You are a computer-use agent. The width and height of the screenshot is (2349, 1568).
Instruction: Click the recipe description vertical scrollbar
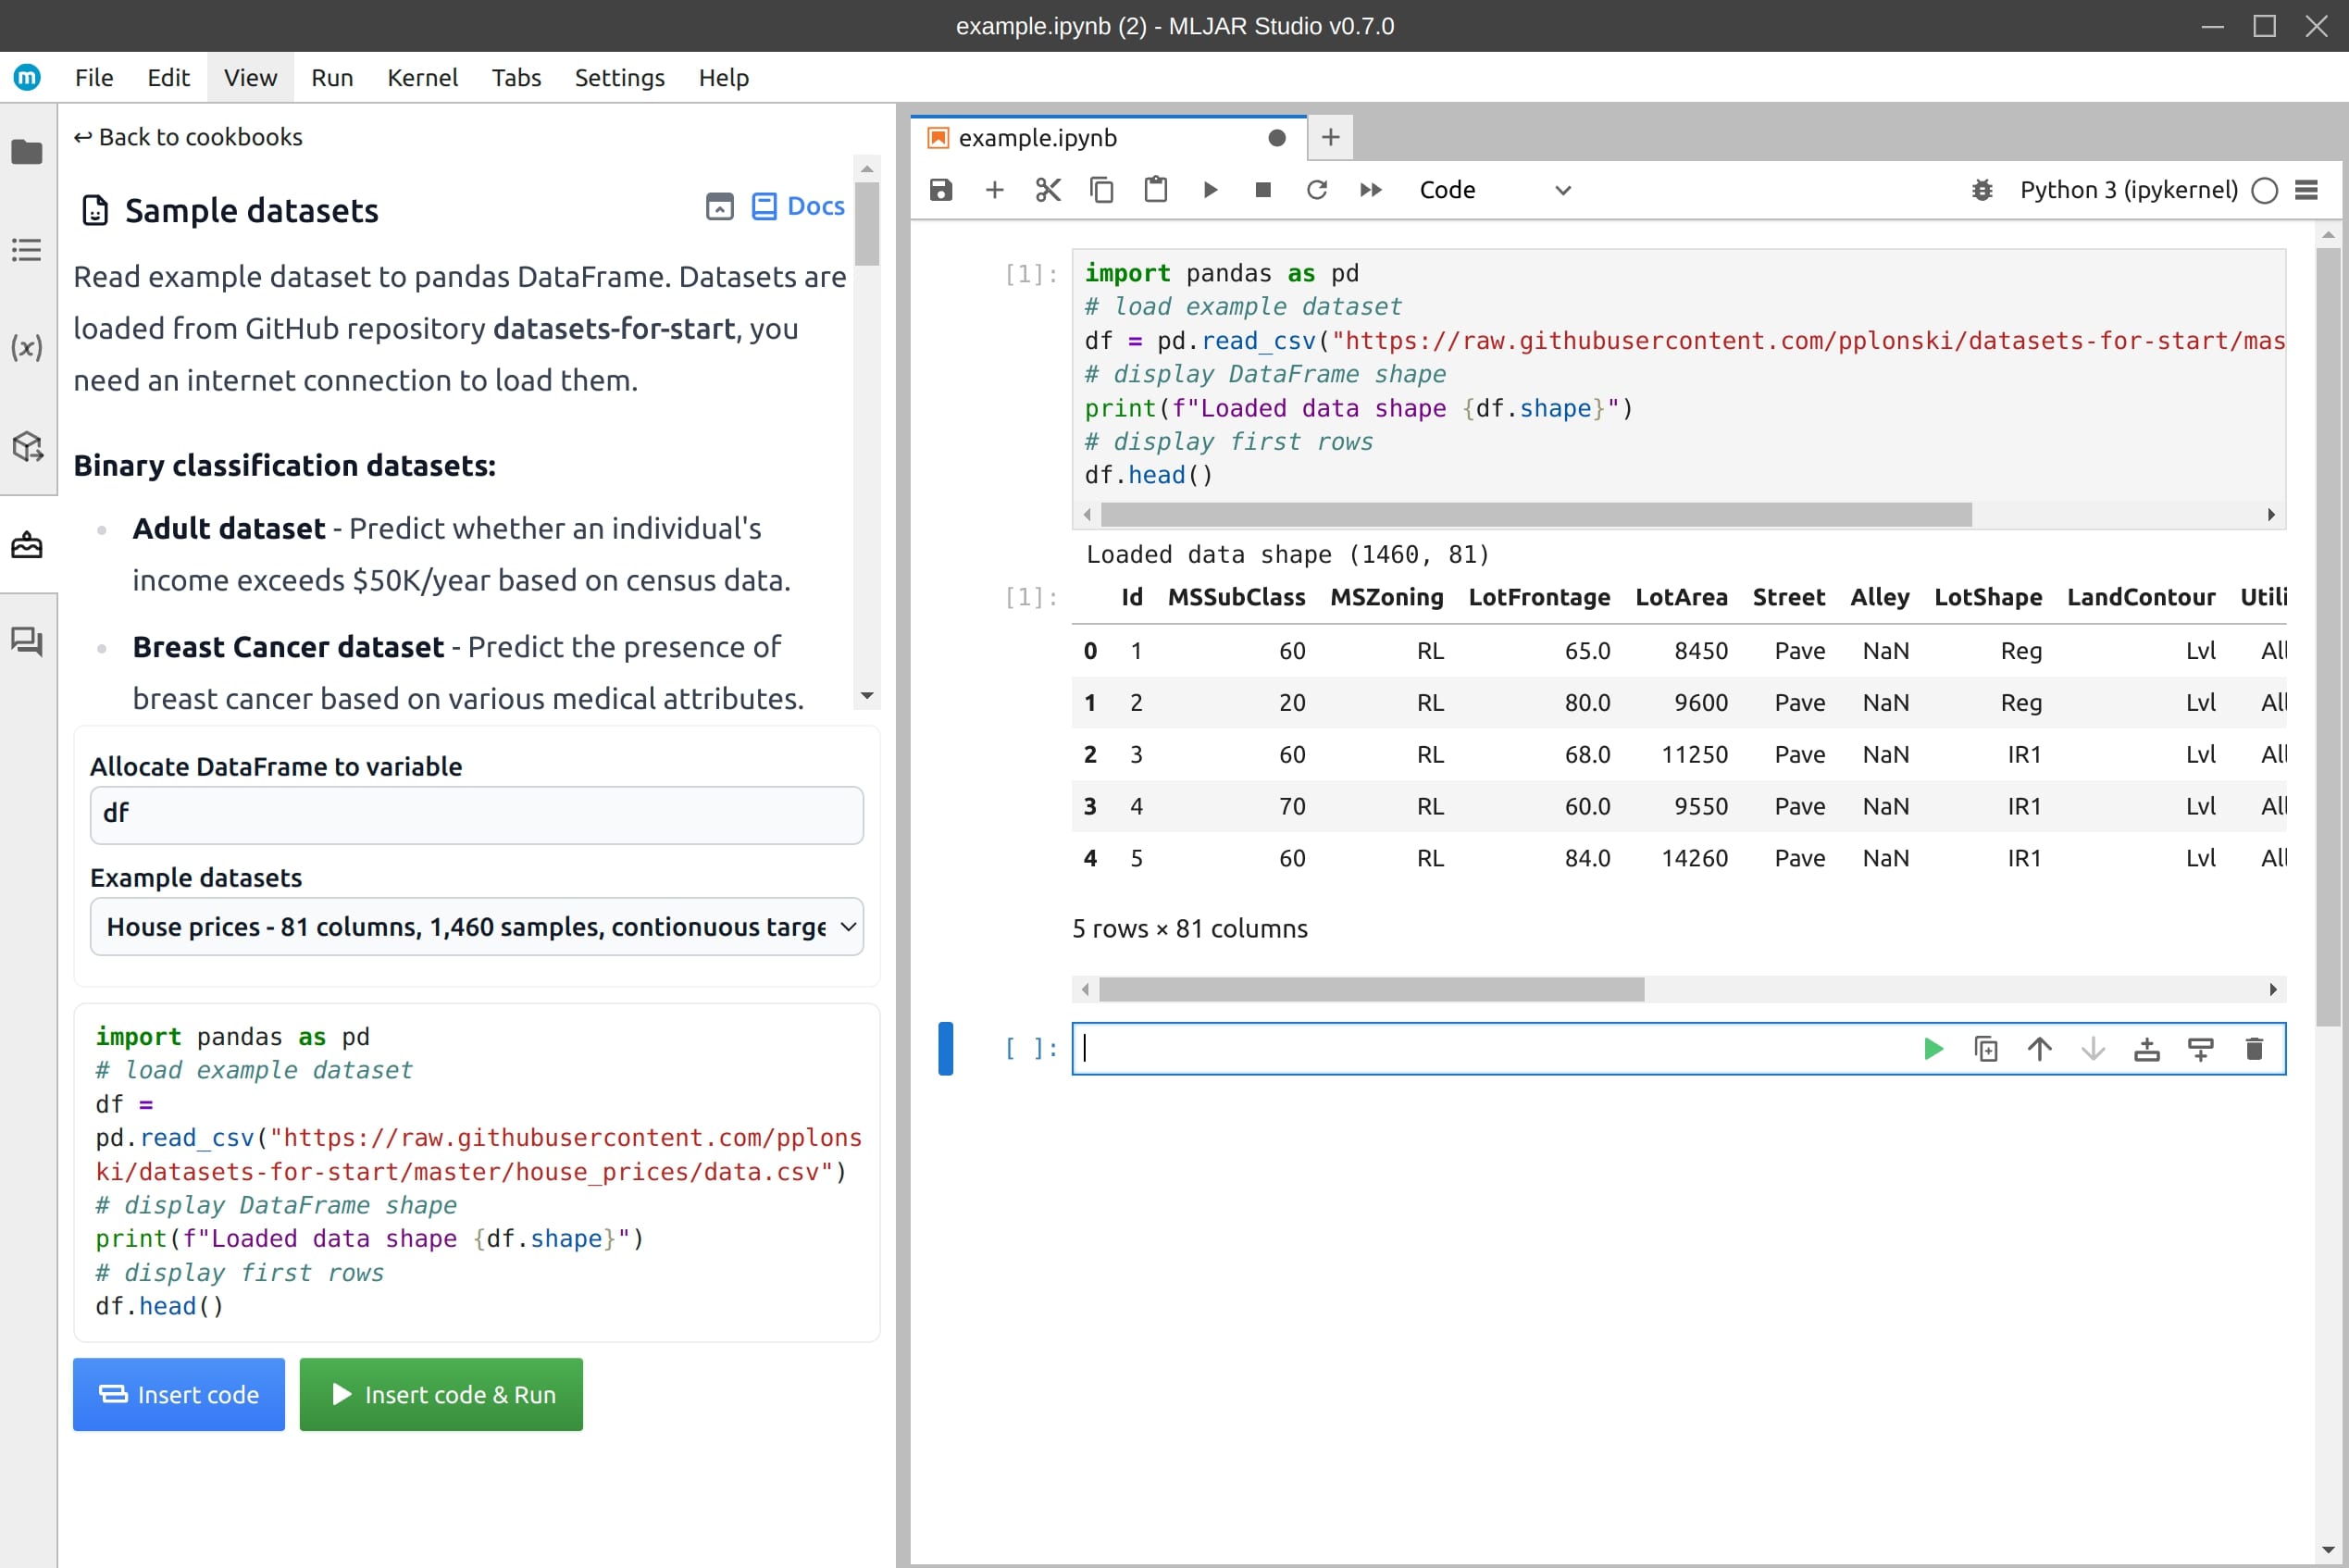867,225
